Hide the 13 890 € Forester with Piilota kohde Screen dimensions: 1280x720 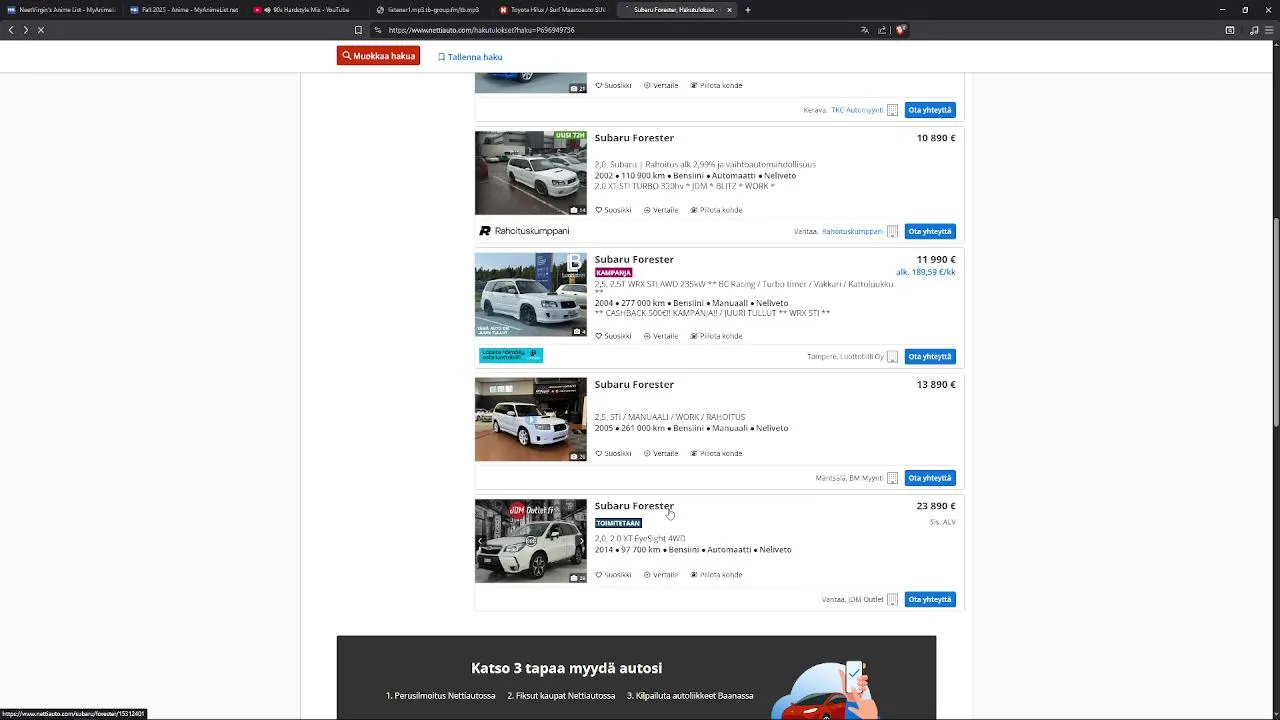[x=716, y=453]
